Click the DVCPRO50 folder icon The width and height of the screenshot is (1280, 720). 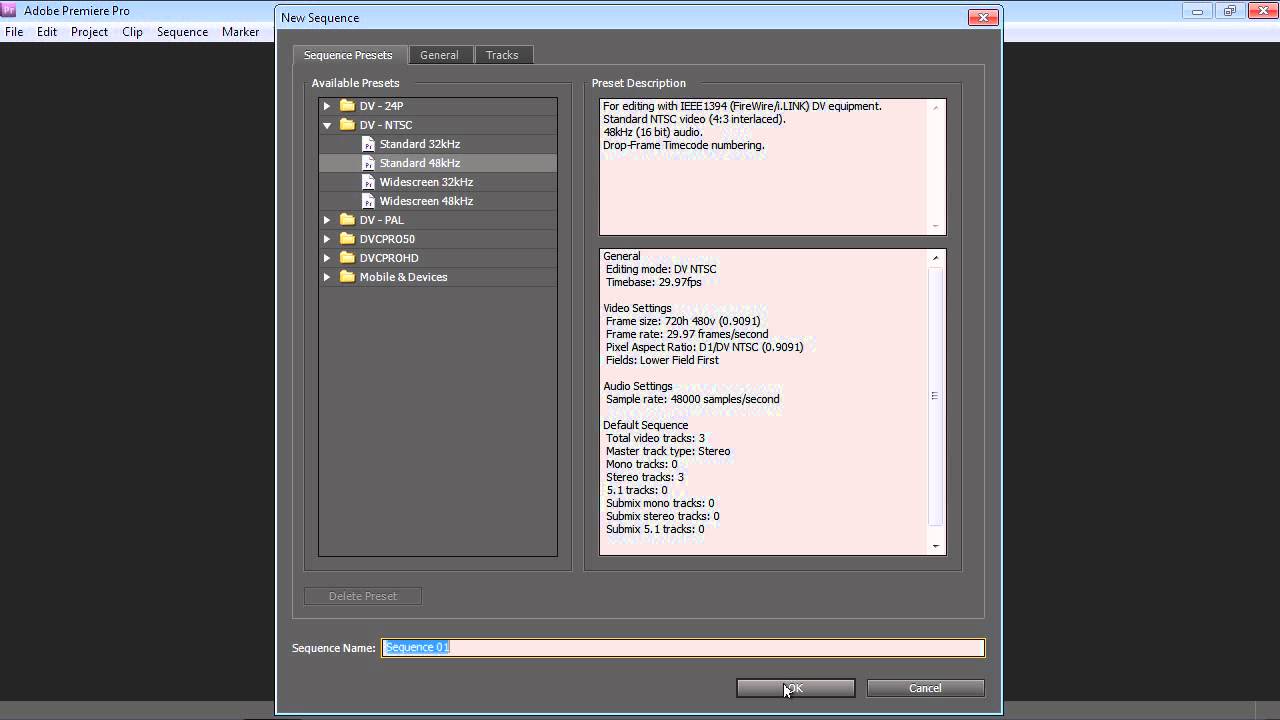pos(347,239)
